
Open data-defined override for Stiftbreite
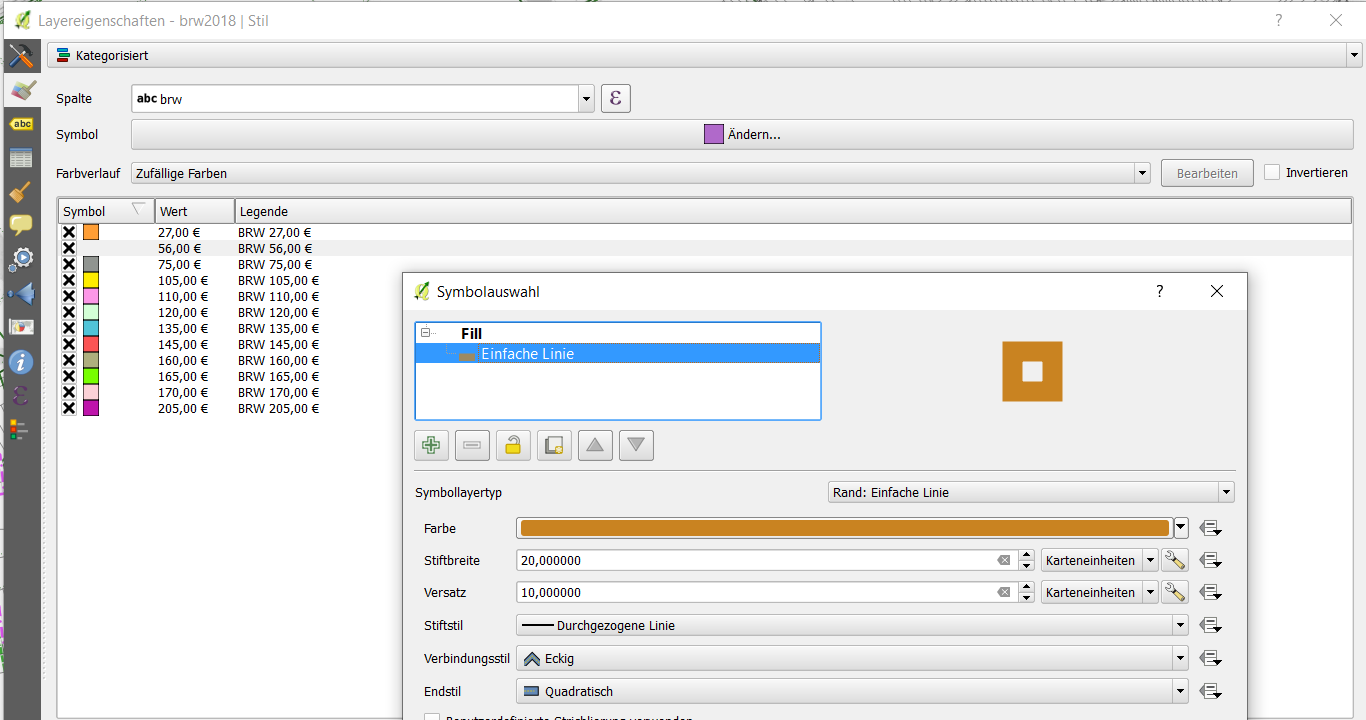[x=1211, y=559]
